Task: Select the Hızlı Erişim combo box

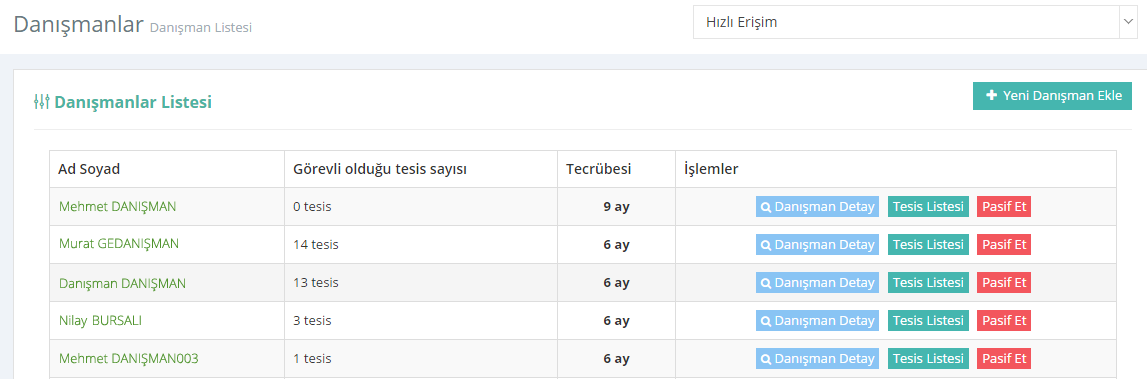Action: pyautogui.click(x=914, y=23)
